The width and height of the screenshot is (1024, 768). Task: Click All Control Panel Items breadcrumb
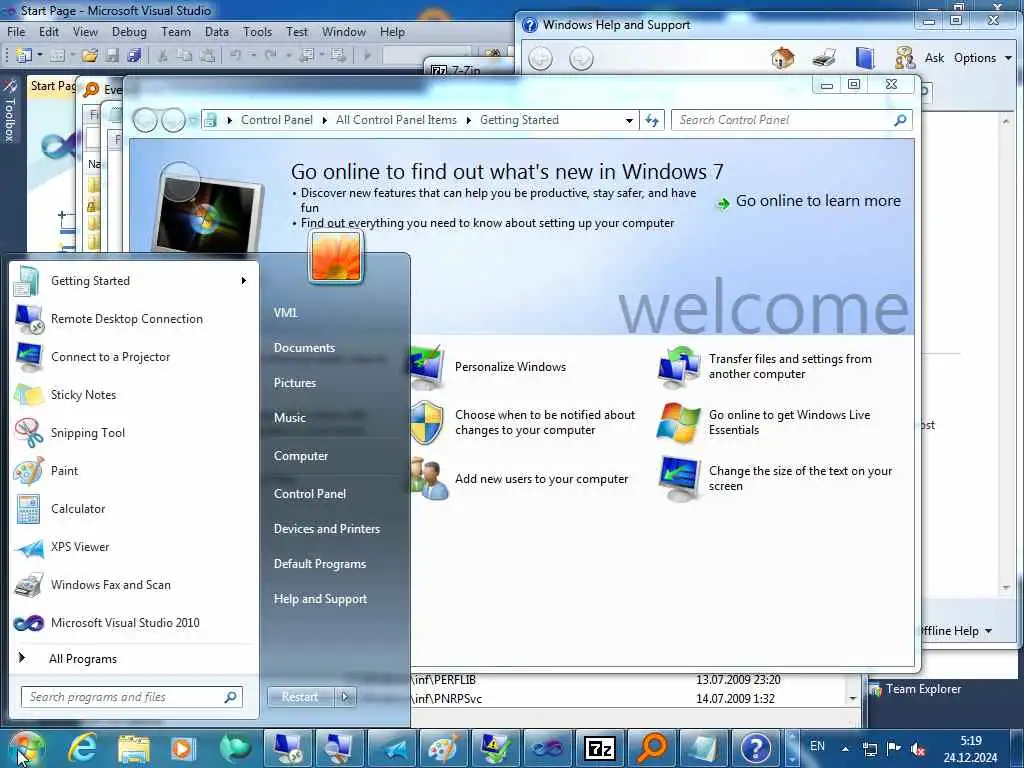[396, 120]
